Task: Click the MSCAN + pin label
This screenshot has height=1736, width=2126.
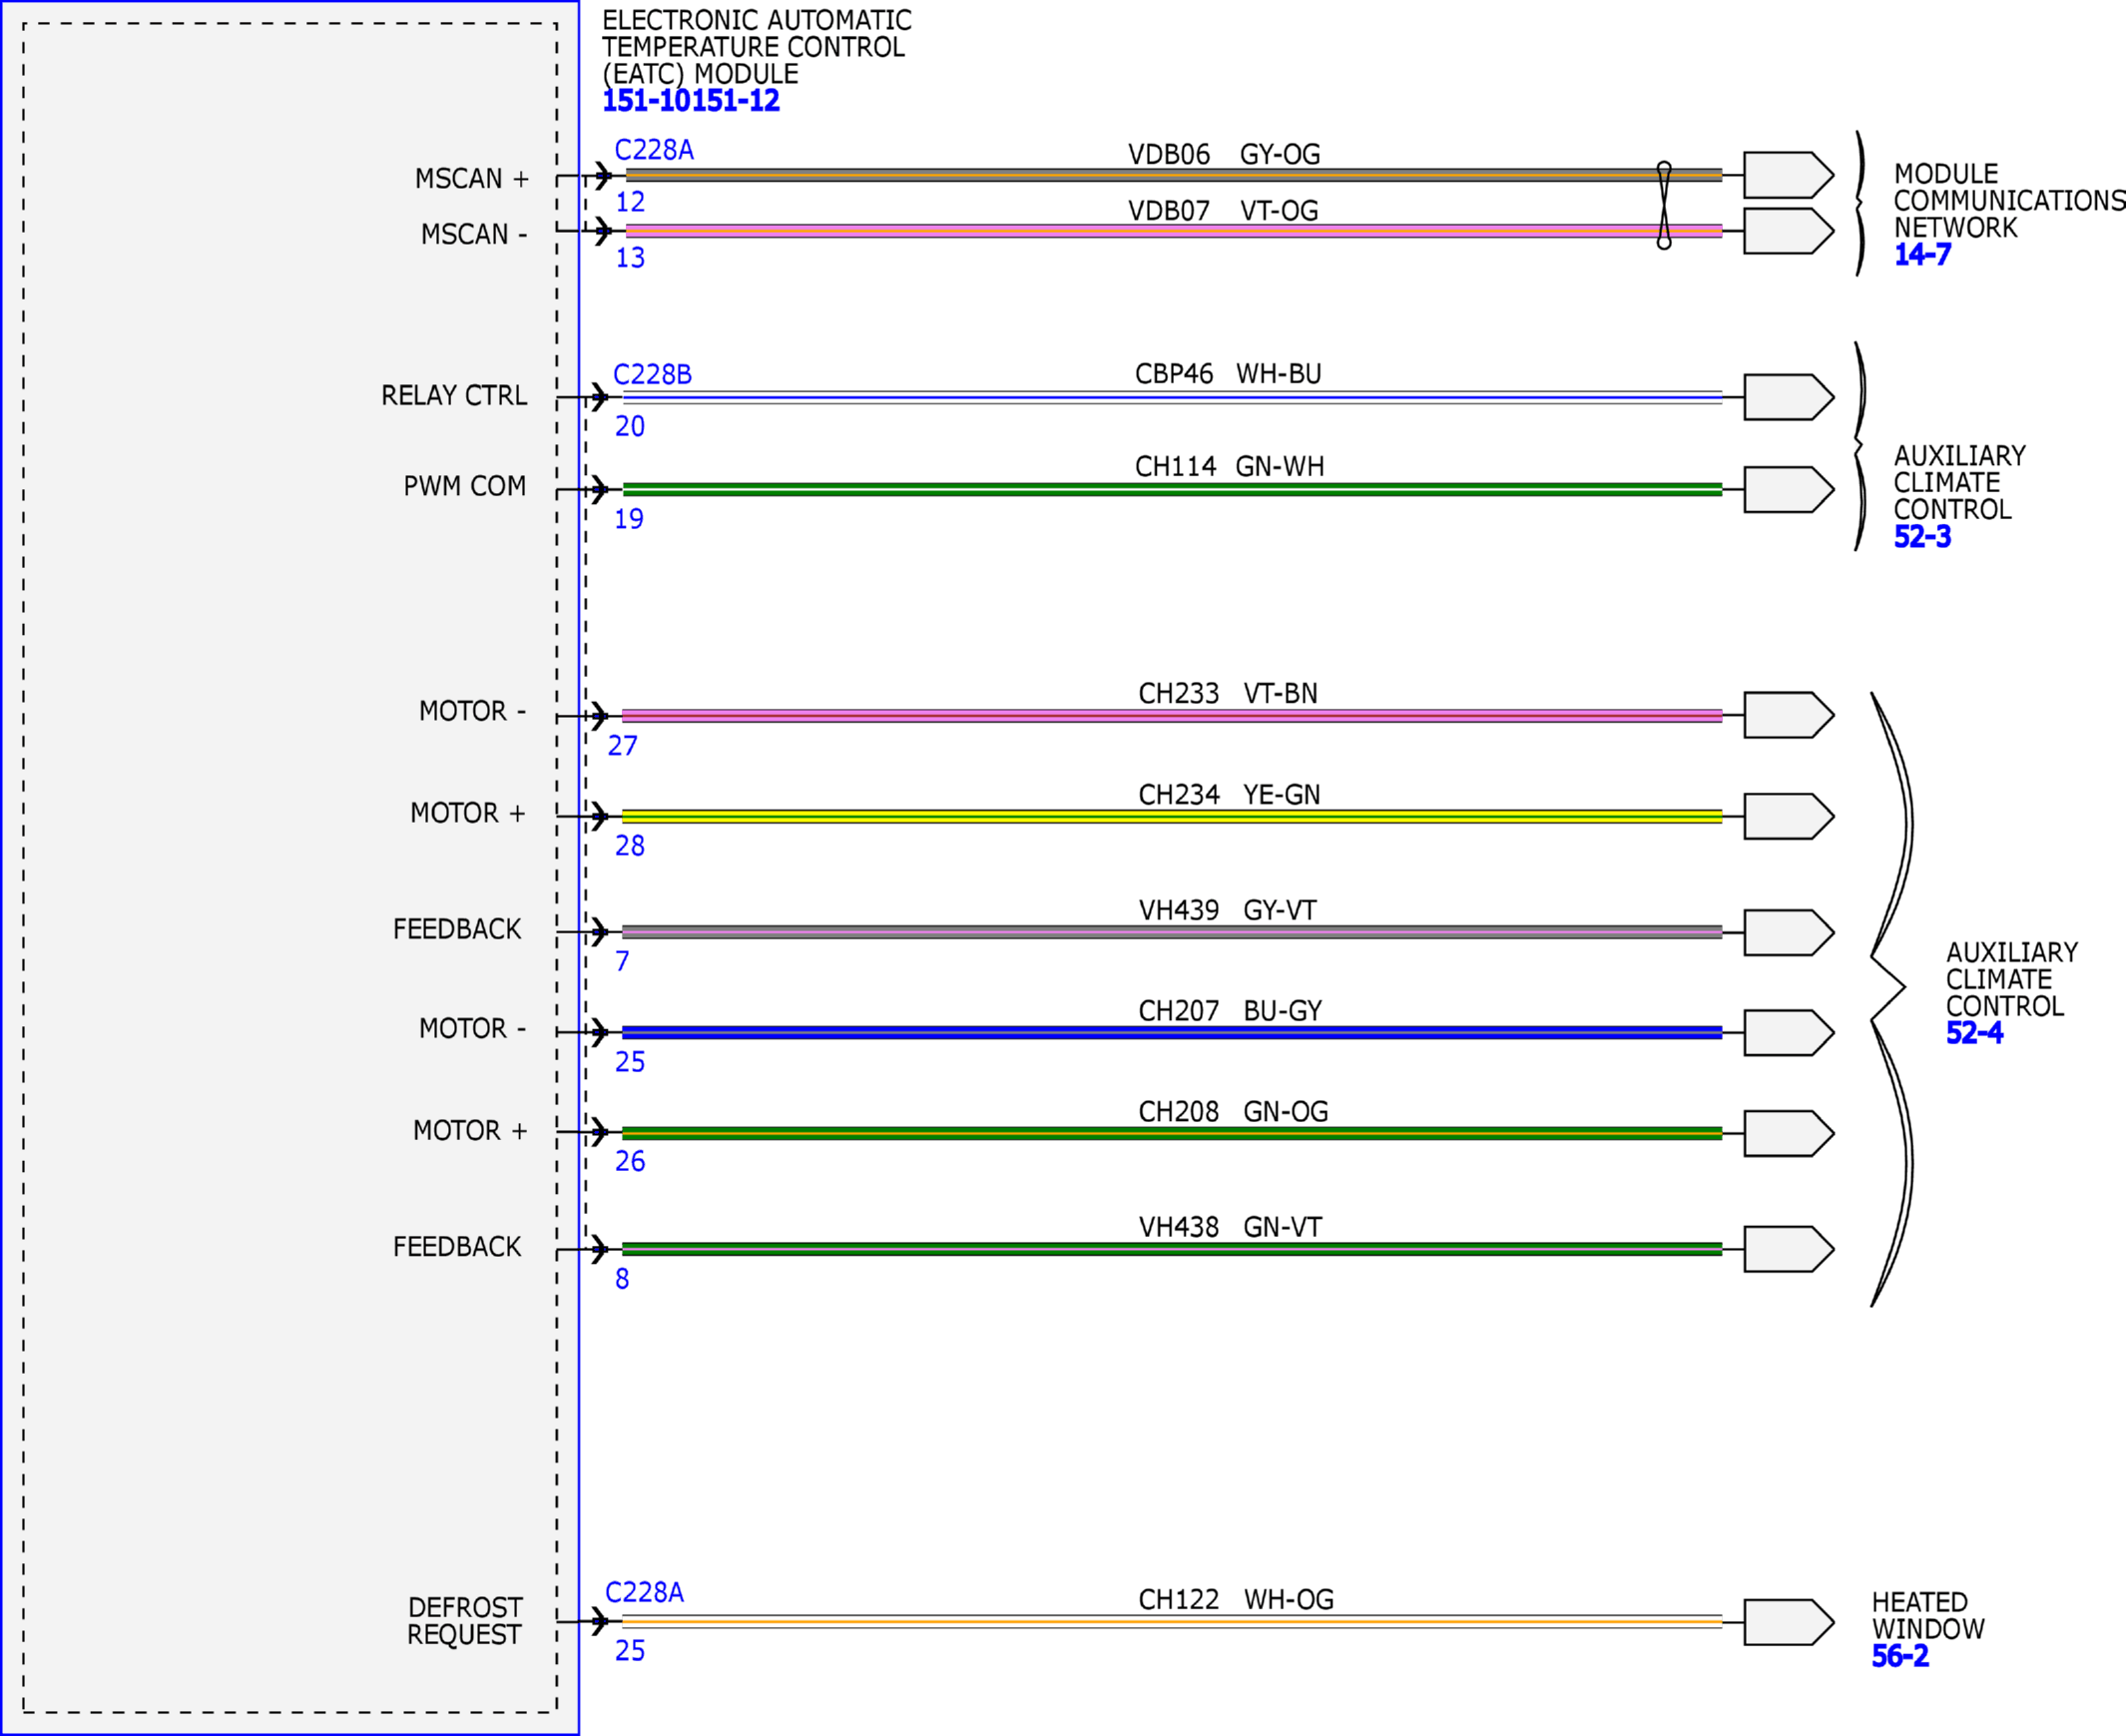Action: pyautogui.click(x=472, y=179)
